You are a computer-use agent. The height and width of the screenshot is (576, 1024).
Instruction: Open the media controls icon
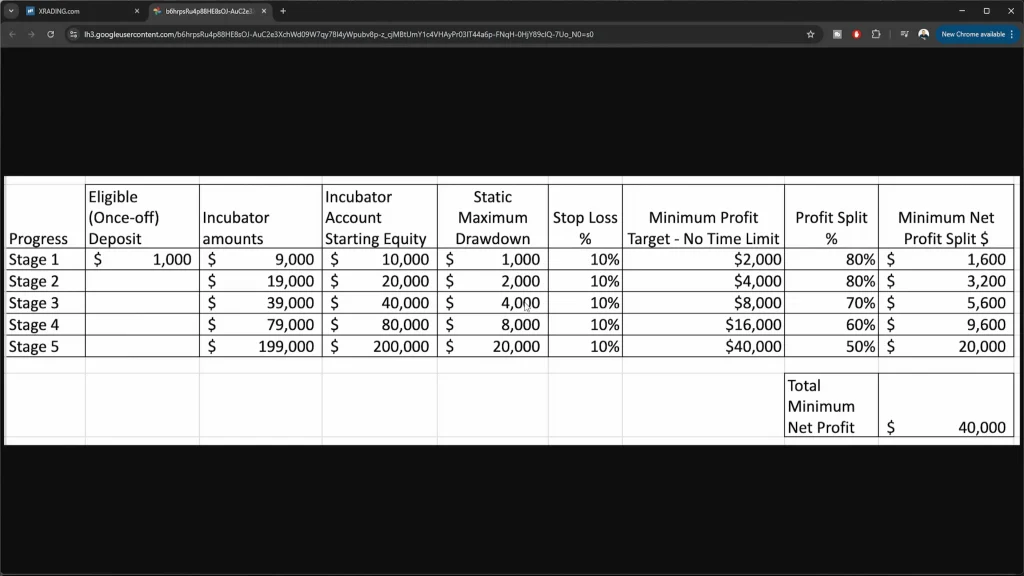pyautogui.click(x=904, y=34)
